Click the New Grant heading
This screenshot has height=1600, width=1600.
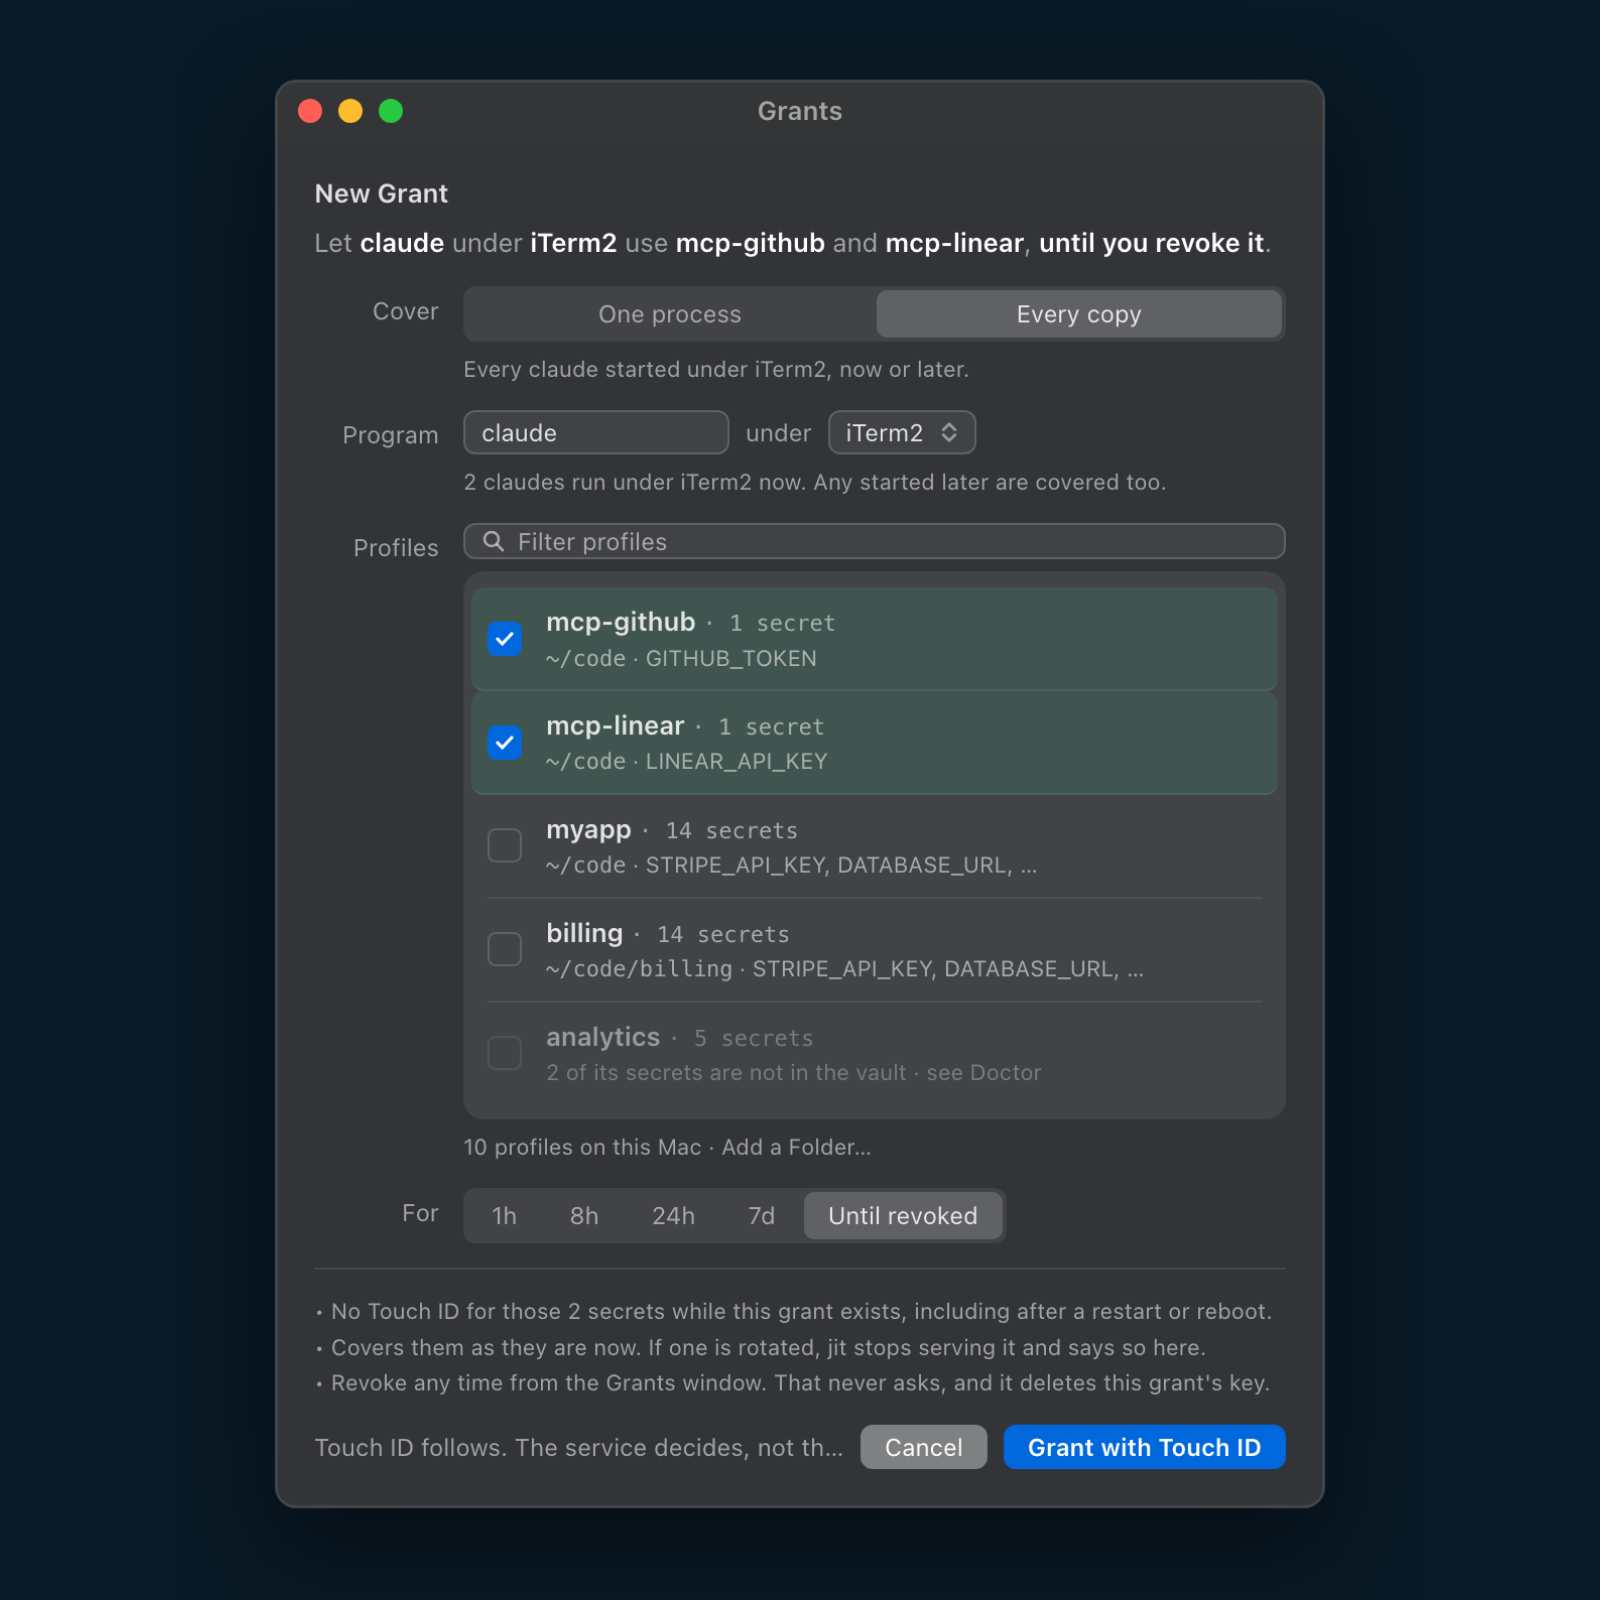[x=381, y=194]
